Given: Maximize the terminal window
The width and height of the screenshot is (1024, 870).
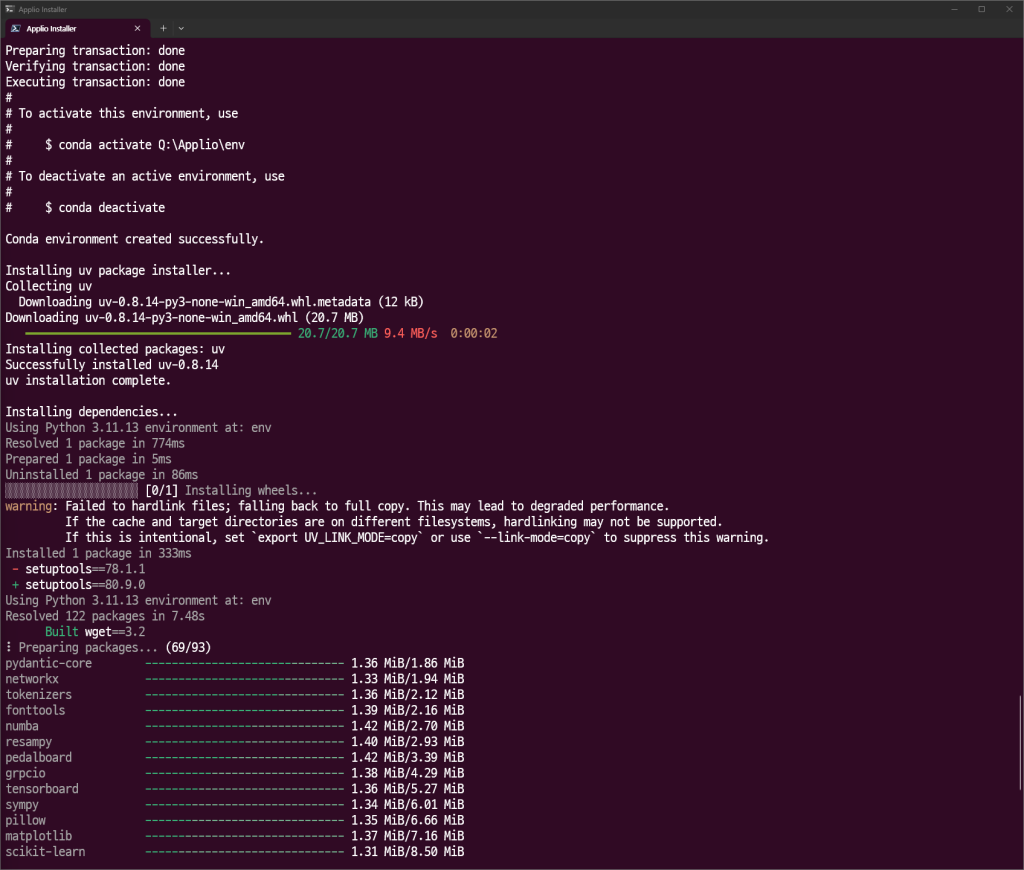Looking at the screenshot, I should tap(981, 9).
